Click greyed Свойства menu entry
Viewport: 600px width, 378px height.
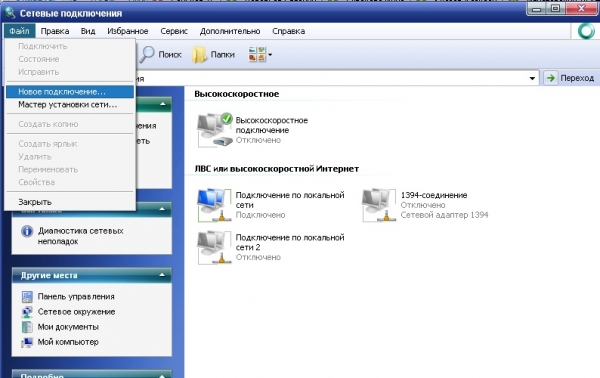70,182
